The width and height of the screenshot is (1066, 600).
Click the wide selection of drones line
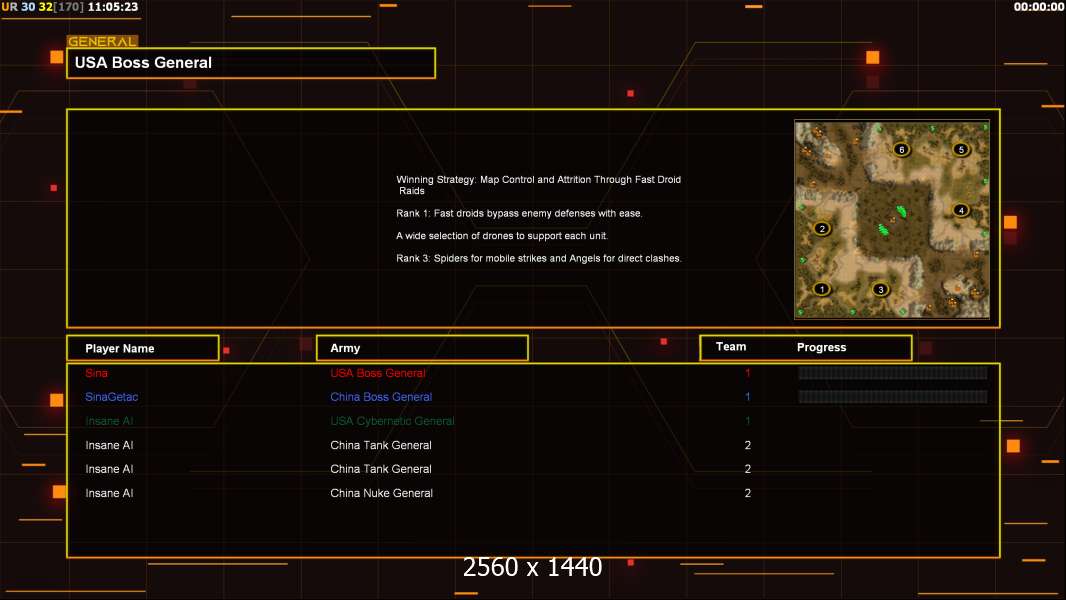(502, 236)
